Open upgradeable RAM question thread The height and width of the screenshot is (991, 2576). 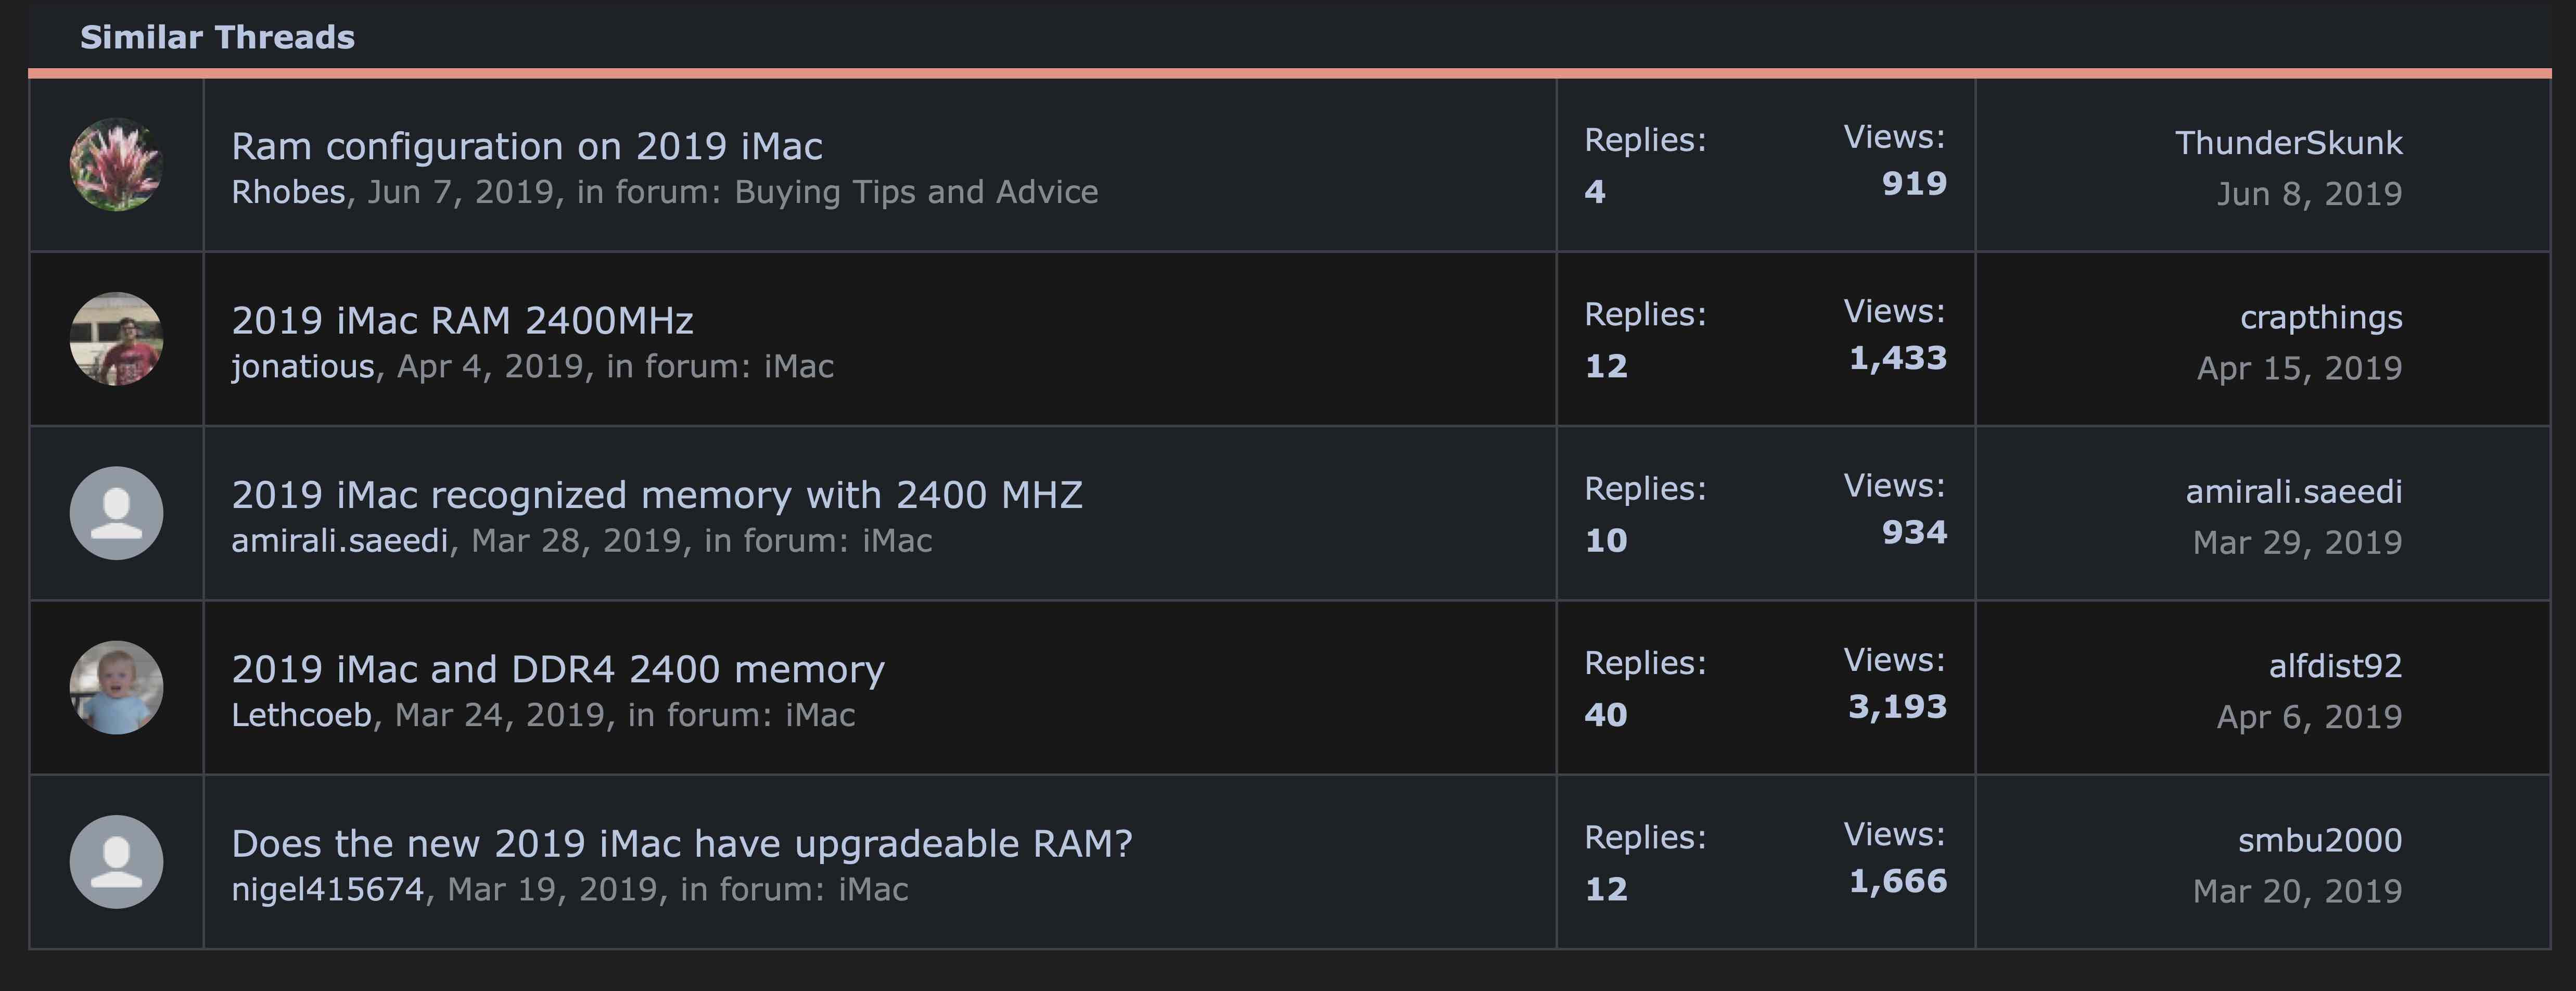point(682,844)
